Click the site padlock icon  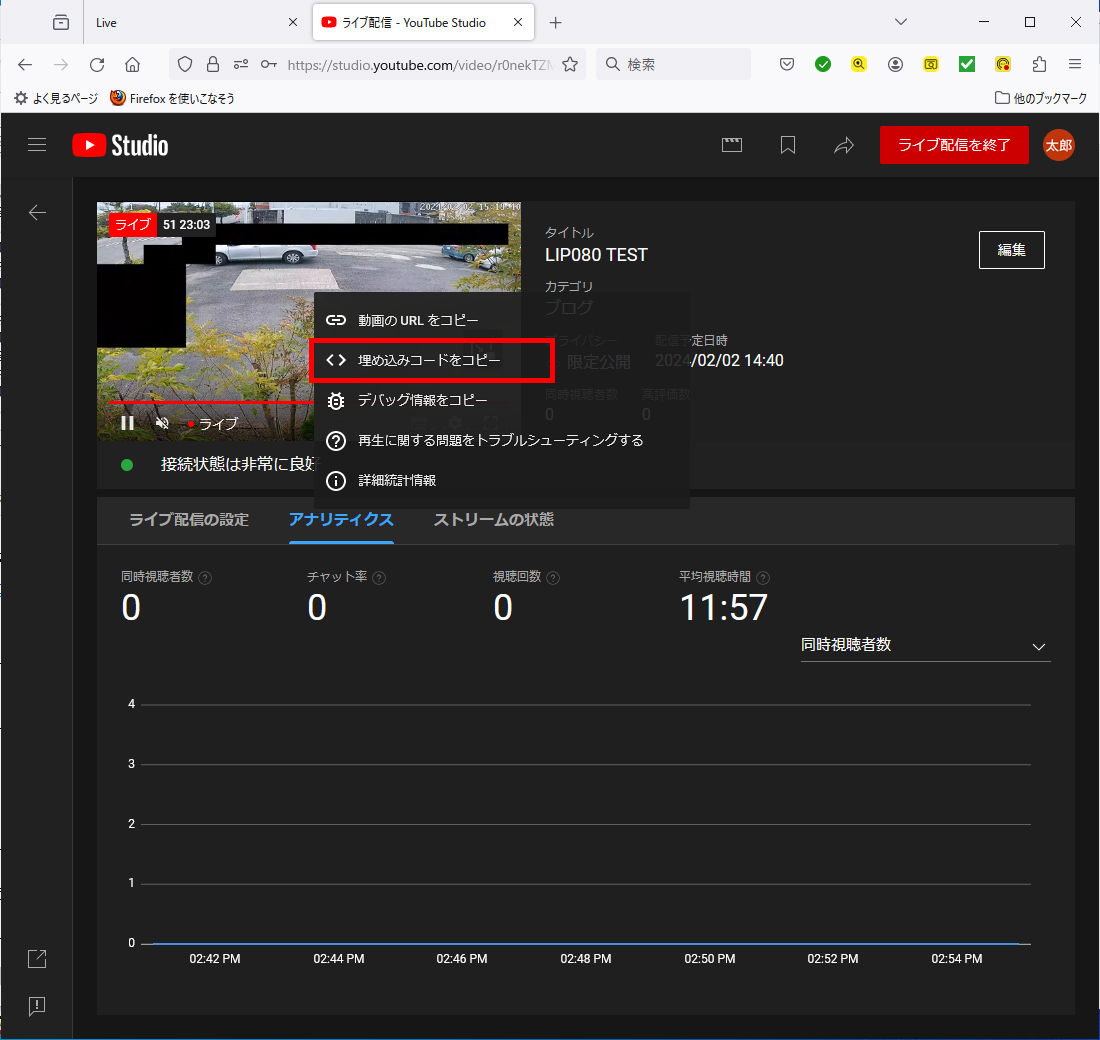click(213, 65)
